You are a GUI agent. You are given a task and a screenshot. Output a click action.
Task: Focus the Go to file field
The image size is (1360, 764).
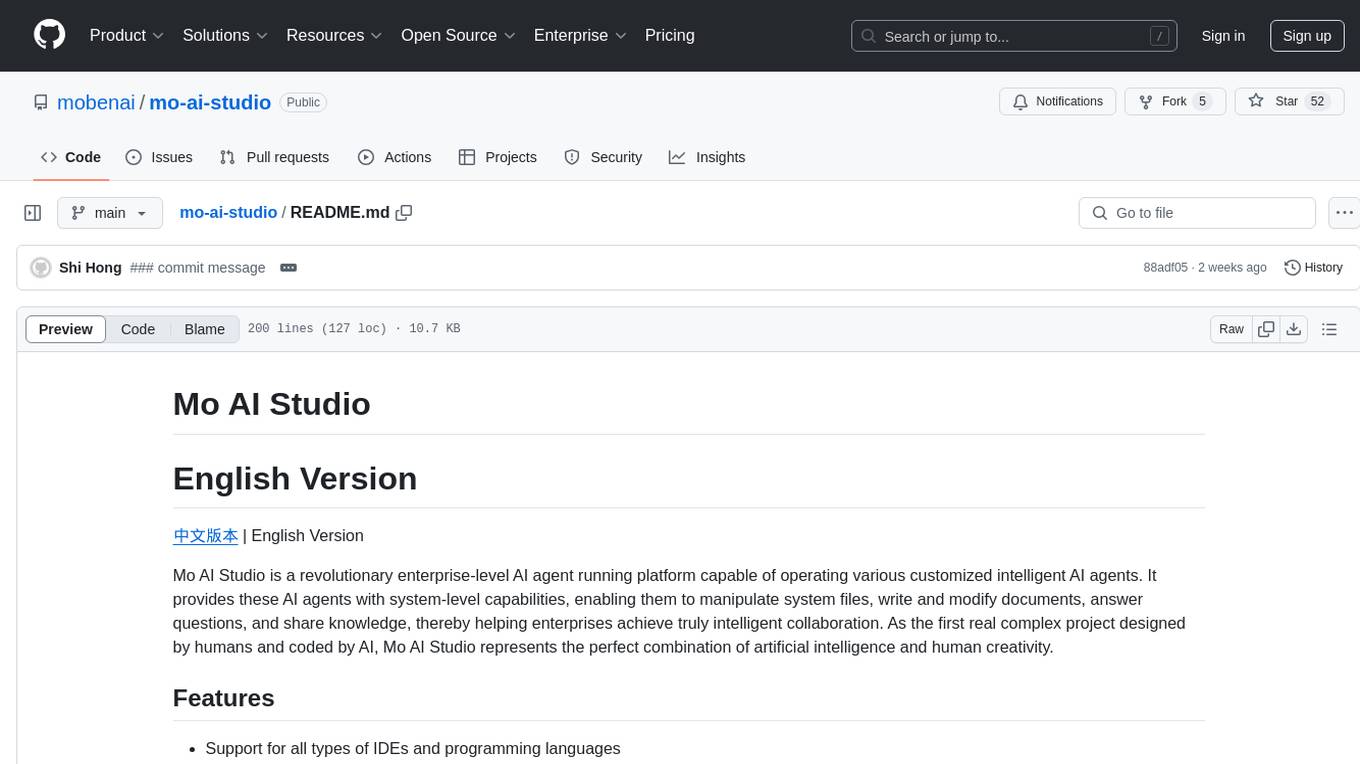(x=1197, y=213)
